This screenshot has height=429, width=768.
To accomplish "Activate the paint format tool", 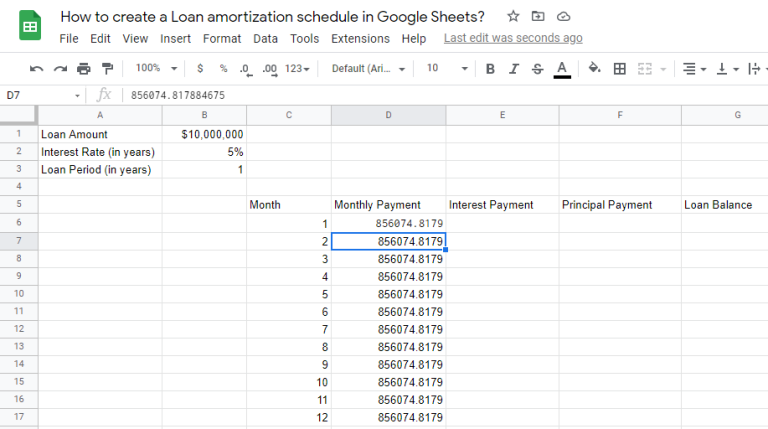I will point(107,69).
